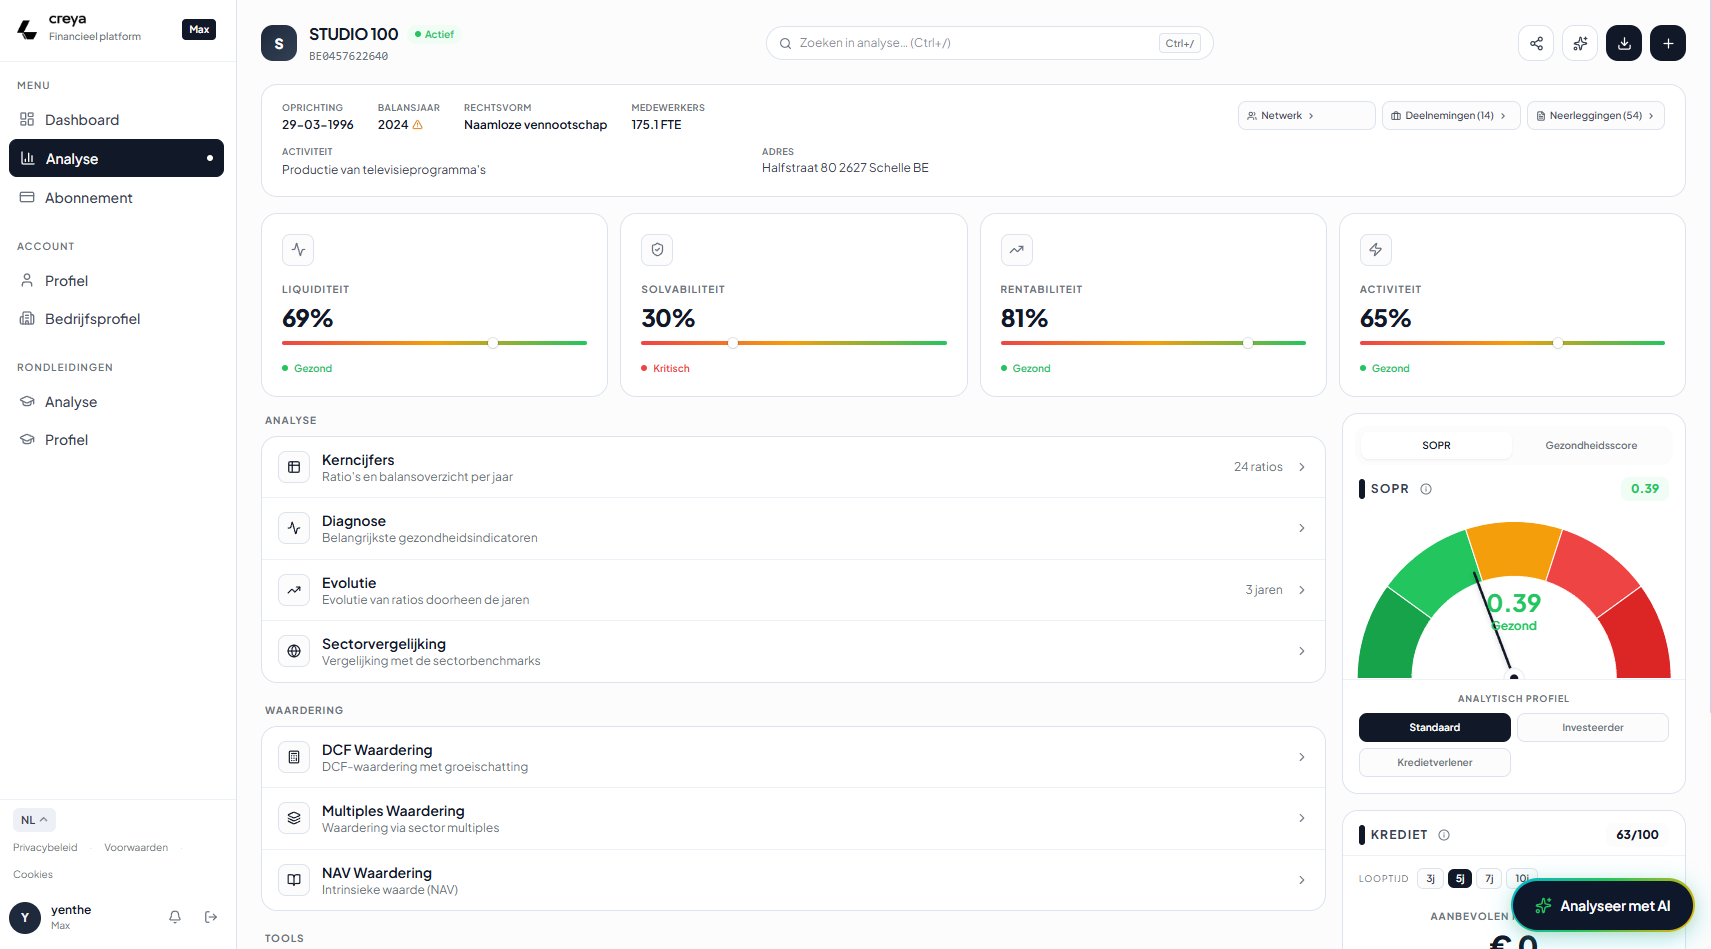This screenshot has height=949, width=1711.
Task: Select the Standaard analytical profile
Action: tap(1435, 727)
